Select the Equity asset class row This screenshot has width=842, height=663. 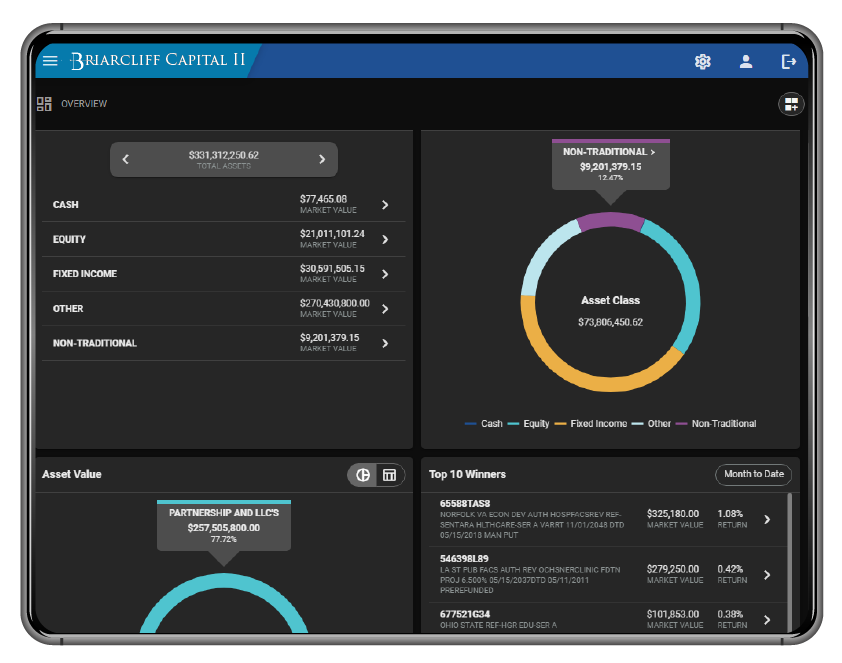pos(220,240)
